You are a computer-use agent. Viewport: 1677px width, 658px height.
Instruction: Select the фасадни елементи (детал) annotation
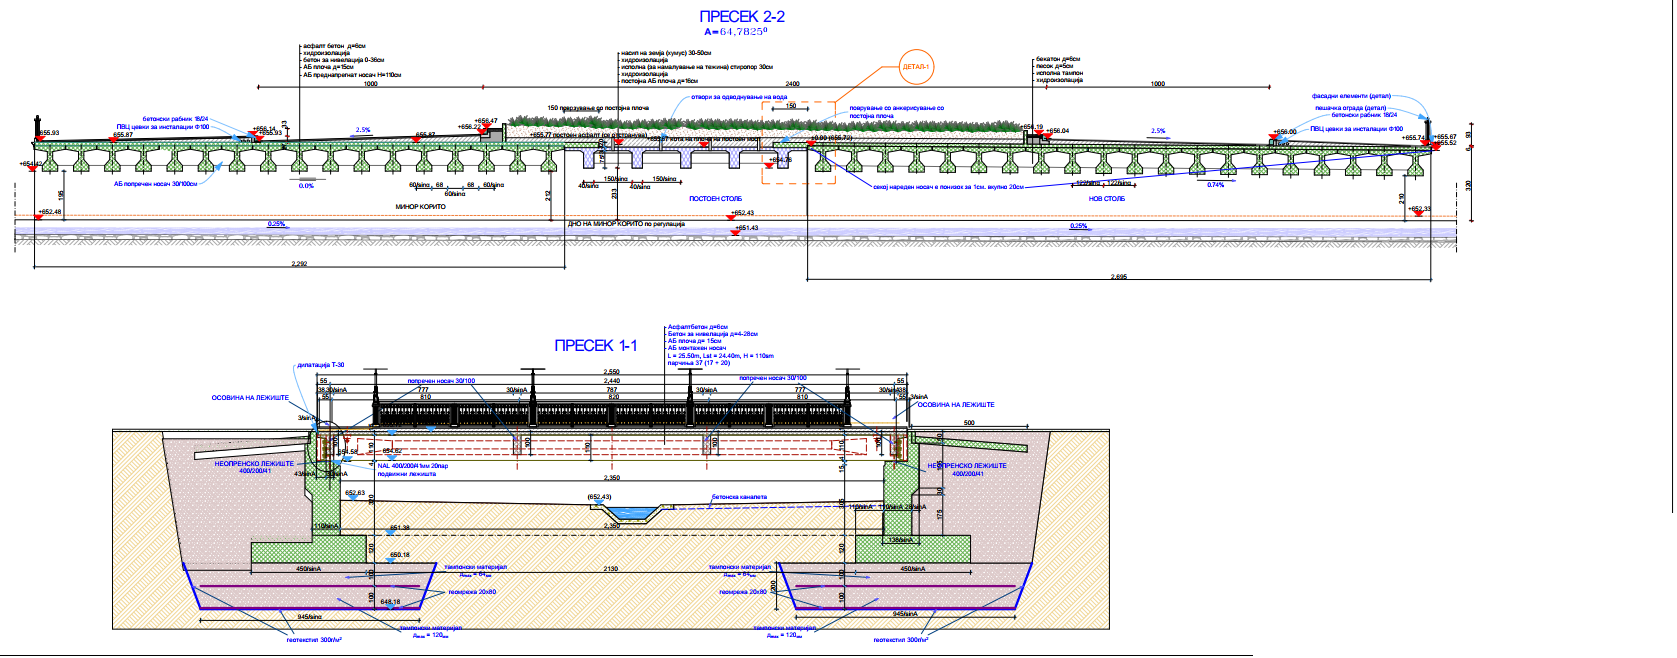tap(1351, 97)
